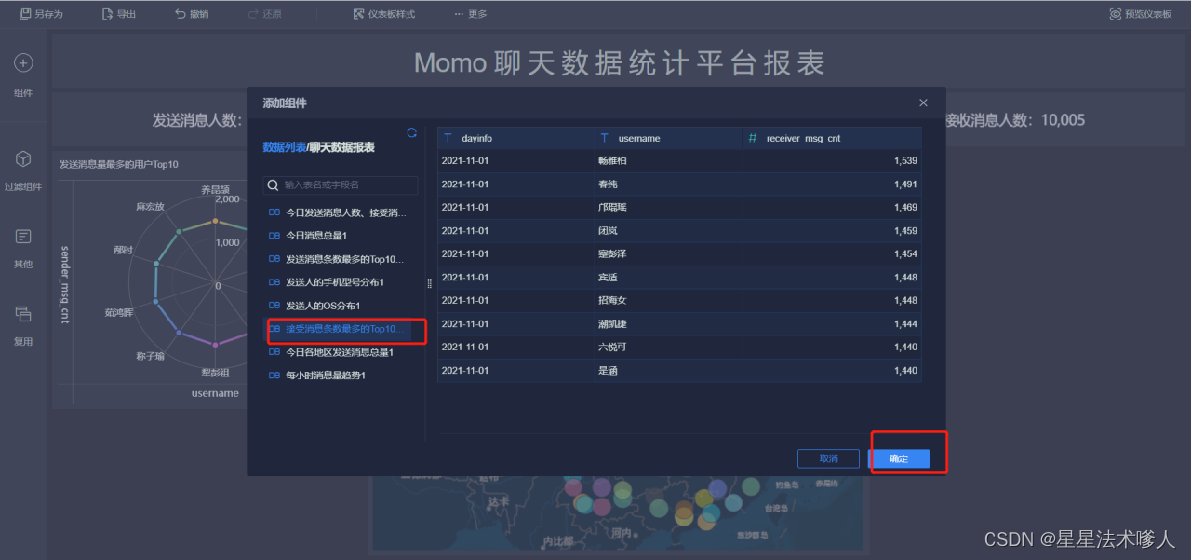Screen dimensions: 1192x560
Task: Click the username column header
Action: [x=668, y=138]
